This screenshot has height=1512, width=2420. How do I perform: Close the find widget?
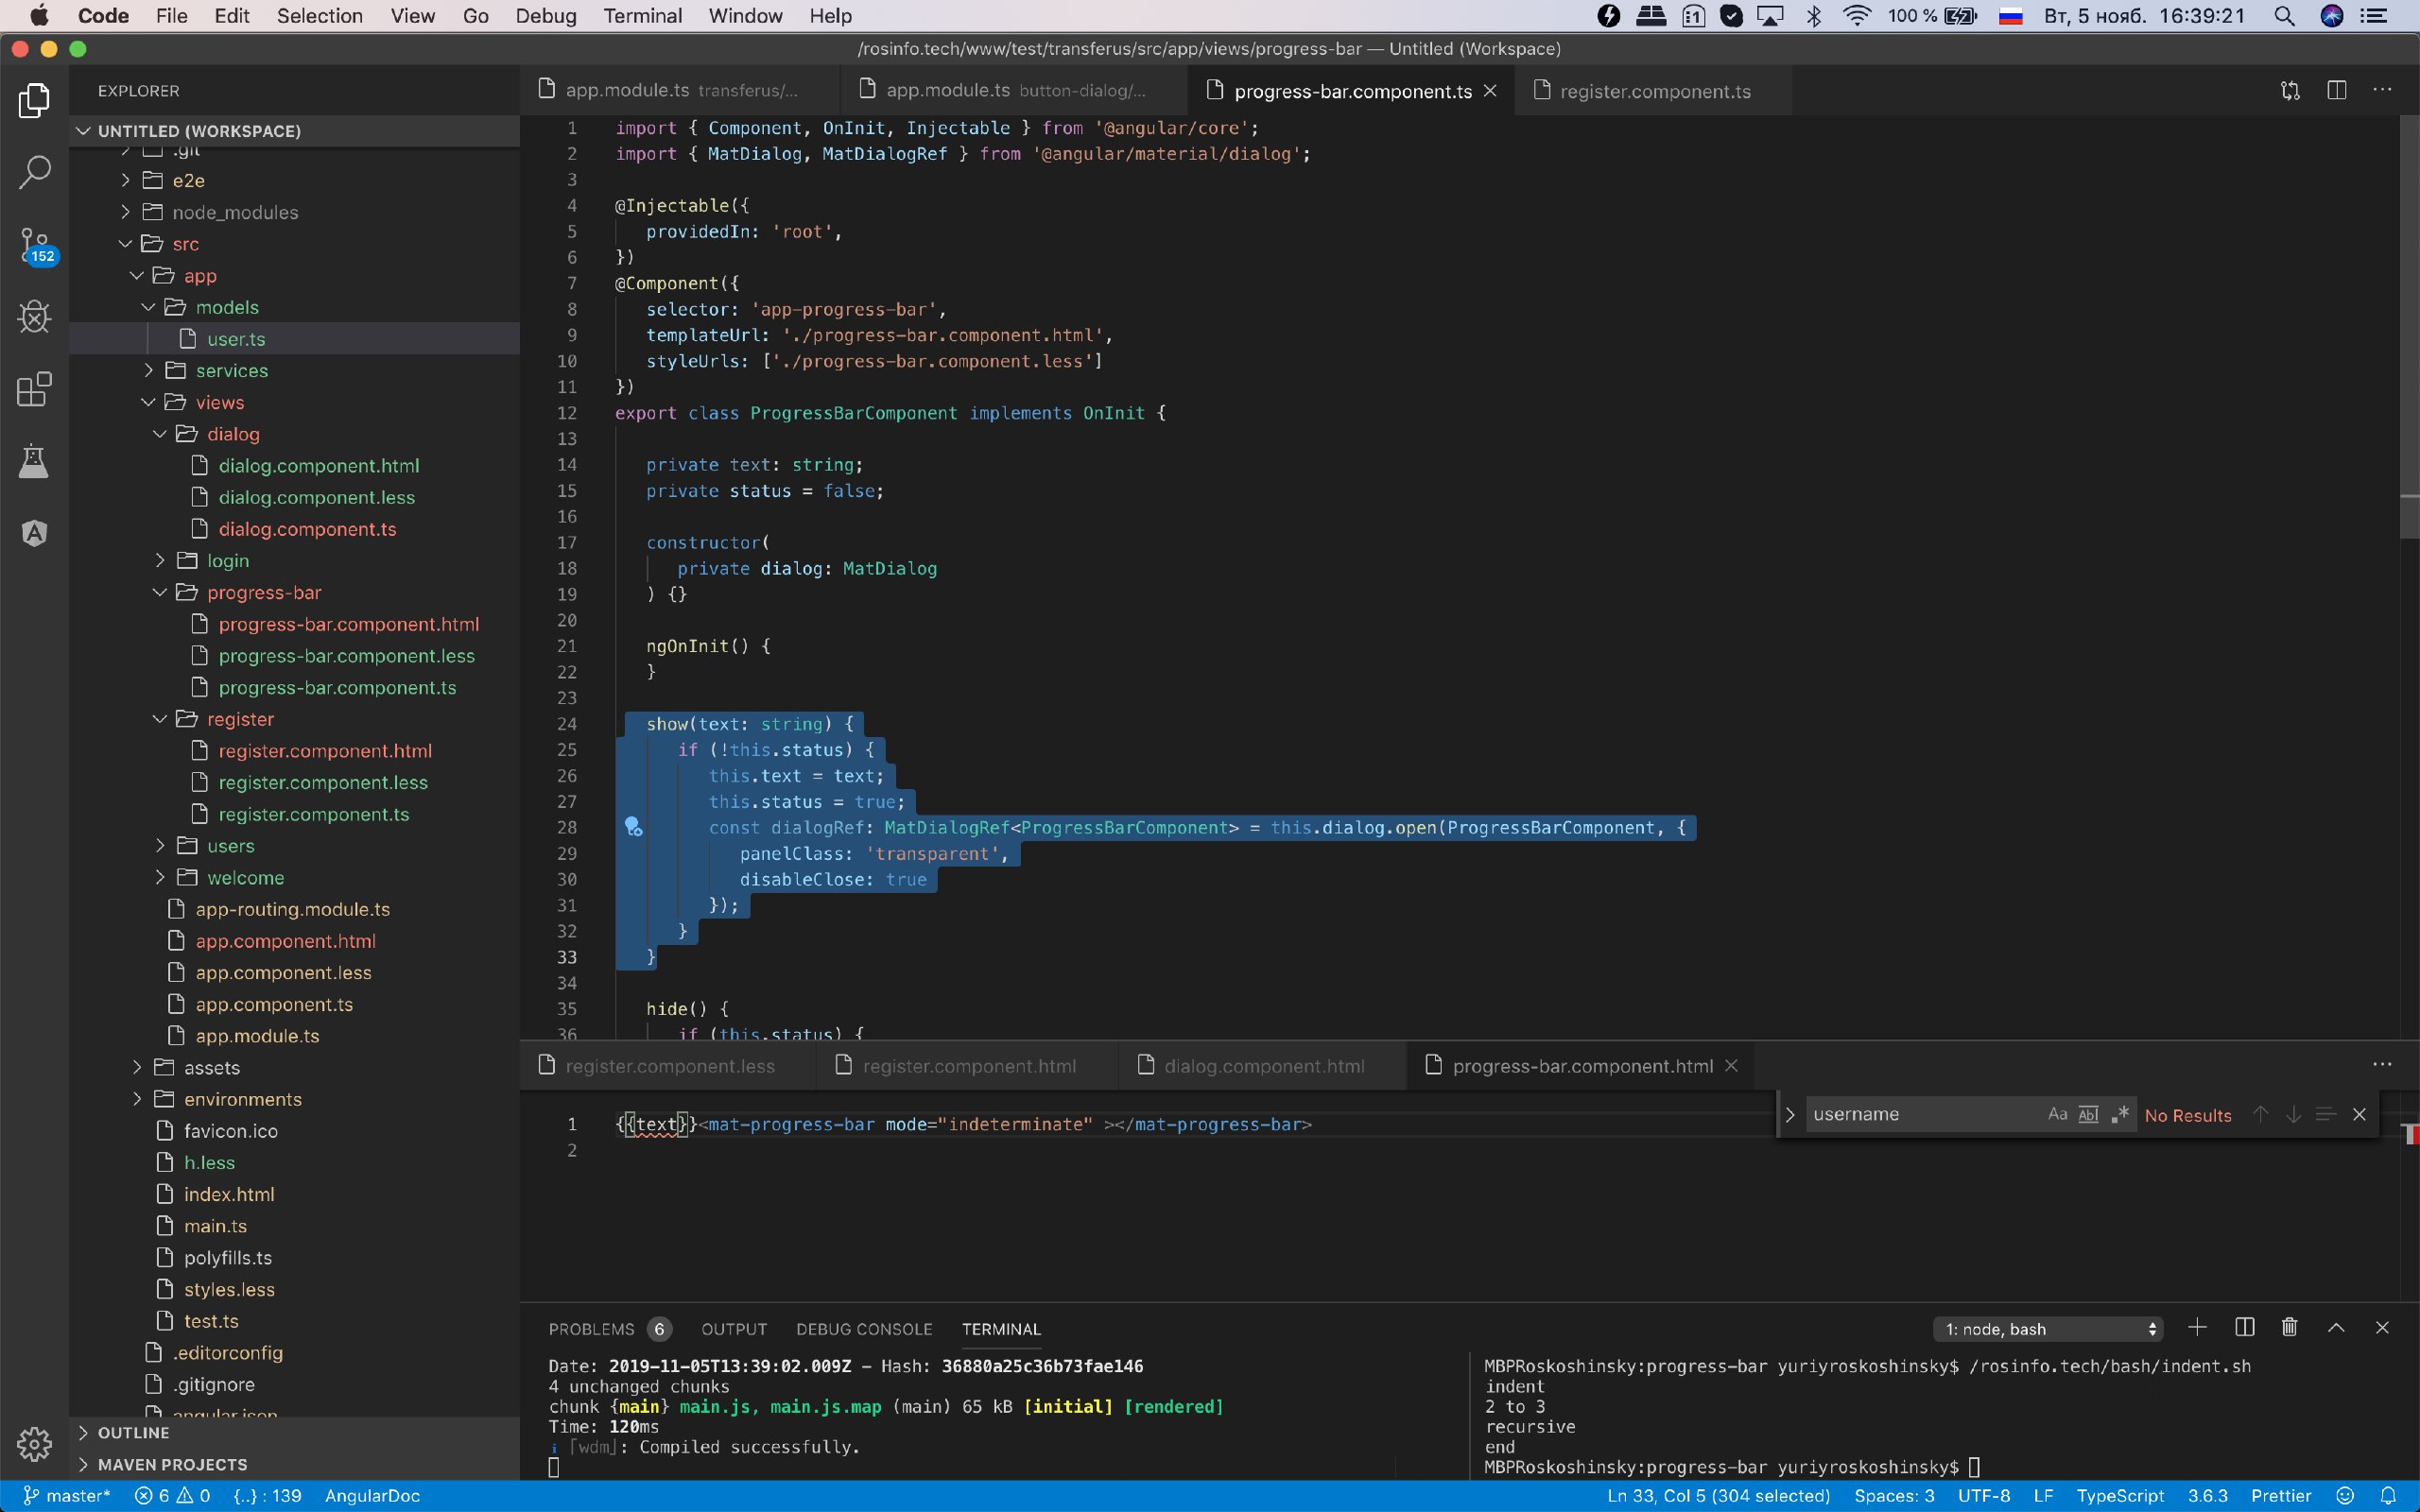point(2359,1114)
